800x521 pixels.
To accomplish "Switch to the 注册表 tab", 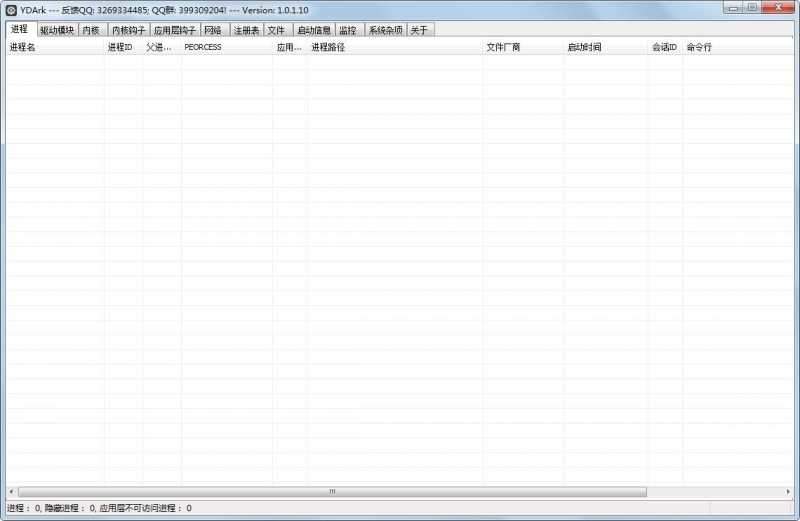I will pyautogui.click(x=246, y=30).
